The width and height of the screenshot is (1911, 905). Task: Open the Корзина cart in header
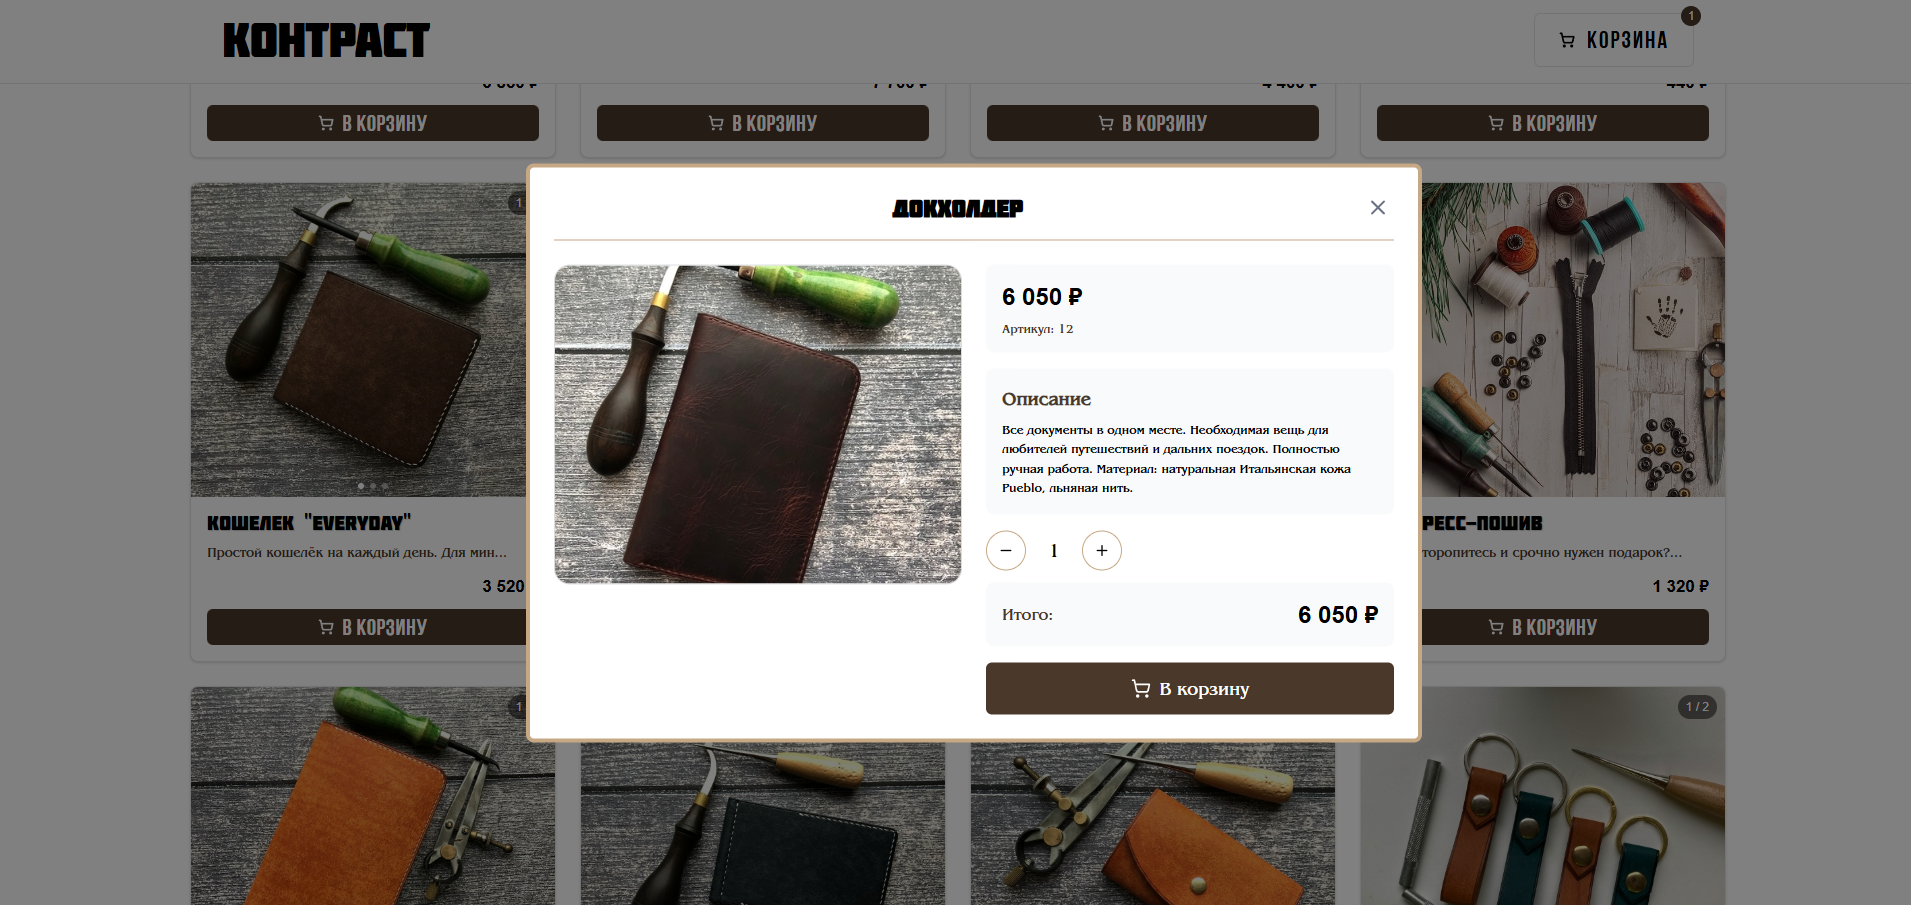coord(1613,40)
